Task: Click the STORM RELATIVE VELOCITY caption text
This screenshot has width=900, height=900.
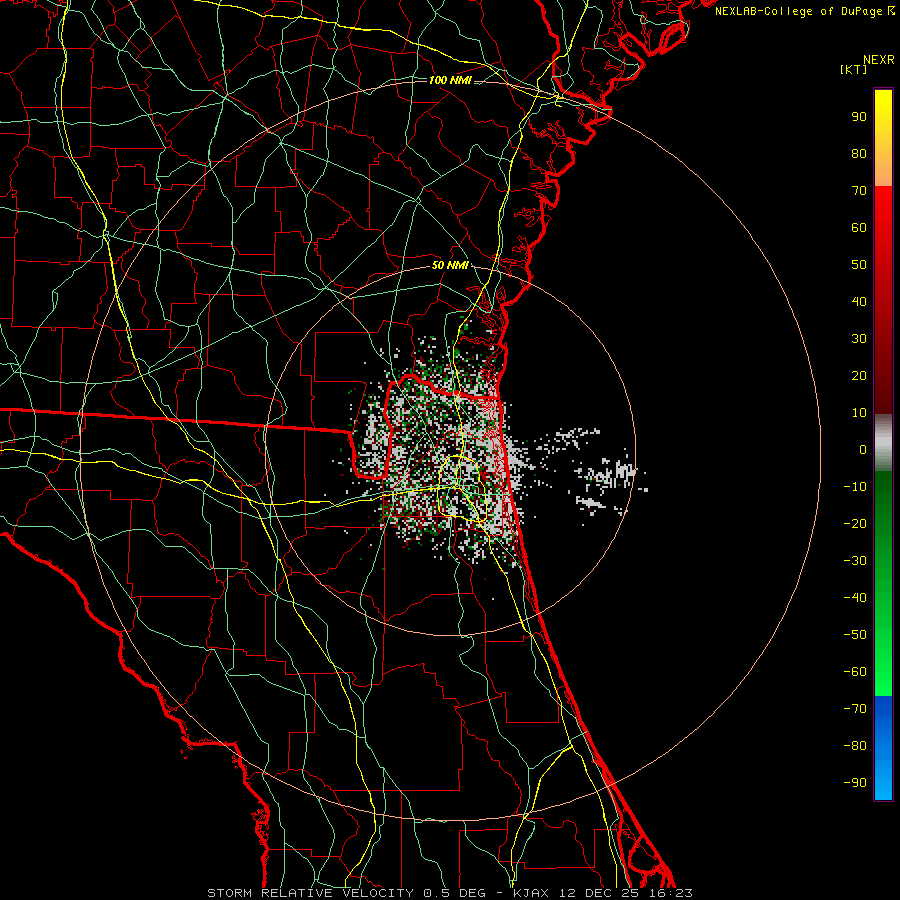Action: 310,893
